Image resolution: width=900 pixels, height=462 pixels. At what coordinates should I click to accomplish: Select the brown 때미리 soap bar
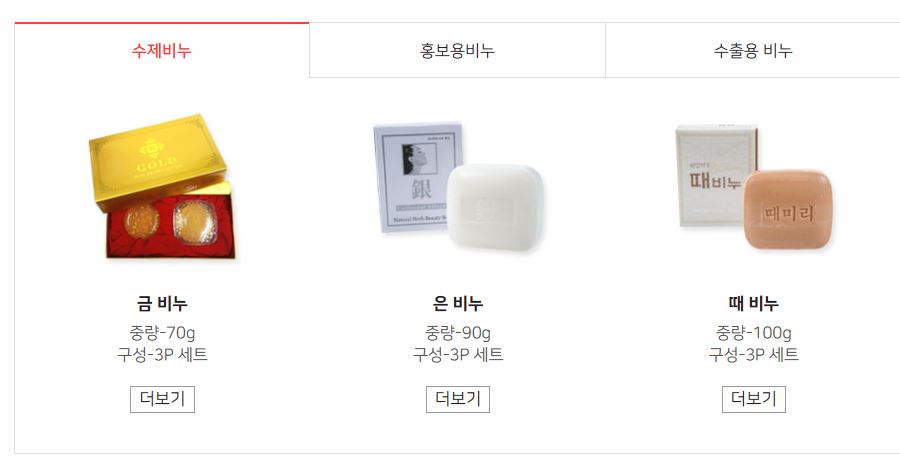tap(788, 209)
